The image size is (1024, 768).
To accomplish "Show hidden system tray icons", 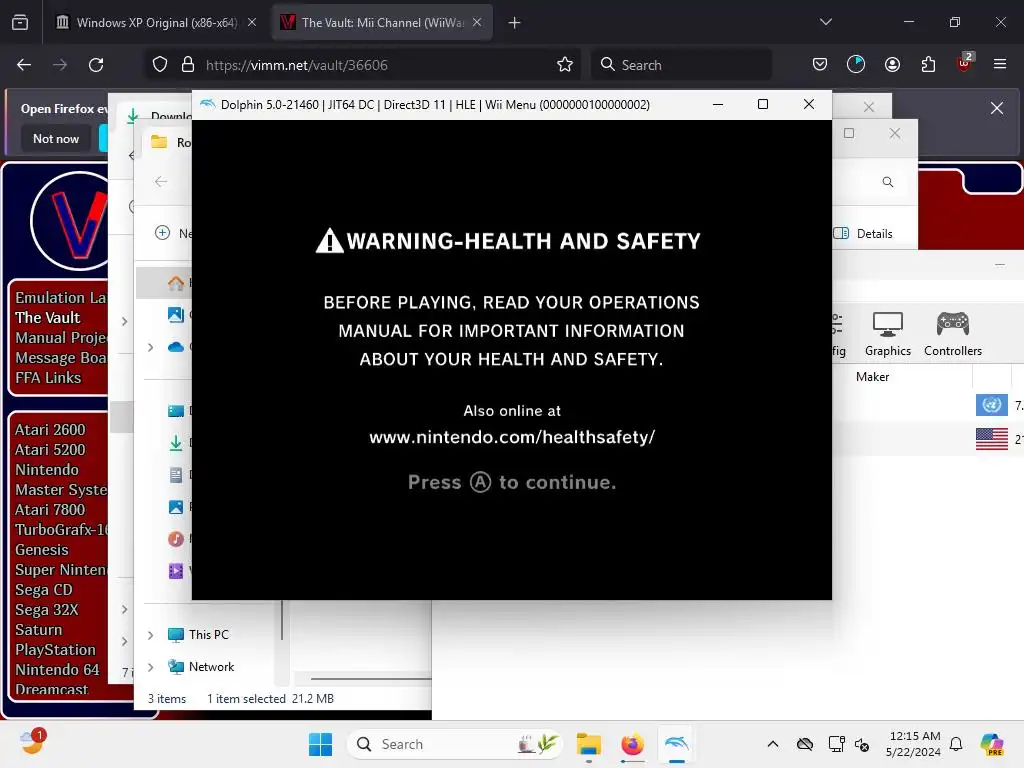I will 773,744.
